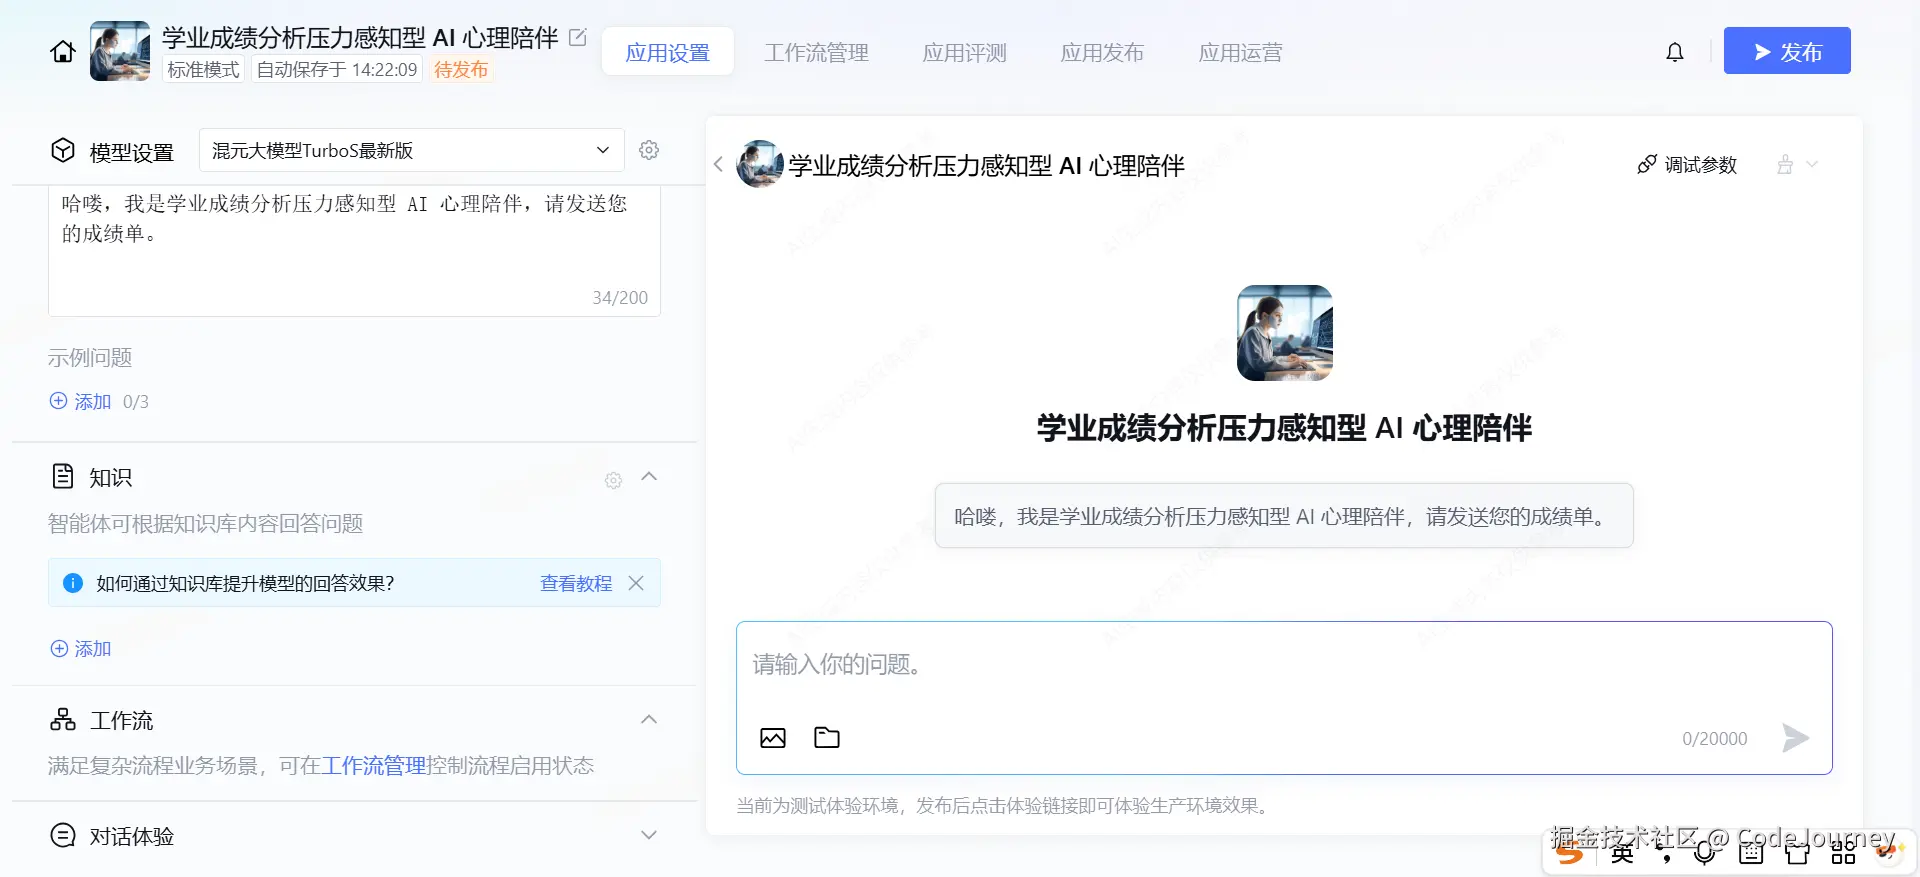Open the IME toolbox grid icon
Viewport: 1920px width, 877px height.
1843,852
